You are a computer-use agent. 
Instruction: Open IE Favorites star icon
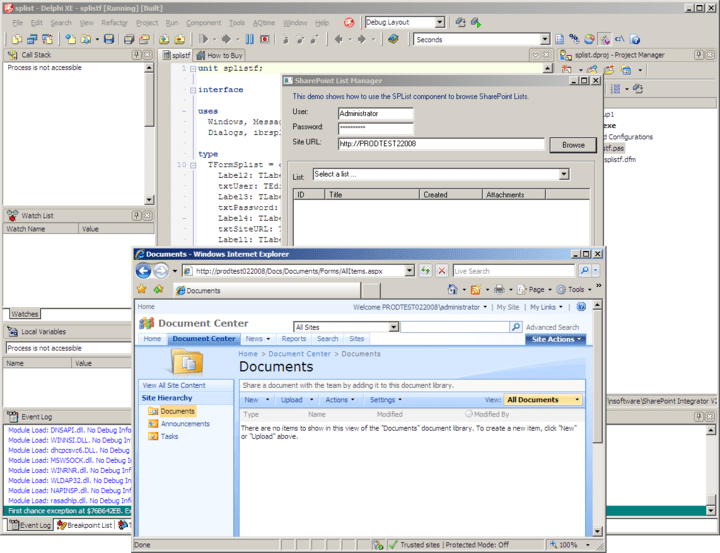point(143,290)
